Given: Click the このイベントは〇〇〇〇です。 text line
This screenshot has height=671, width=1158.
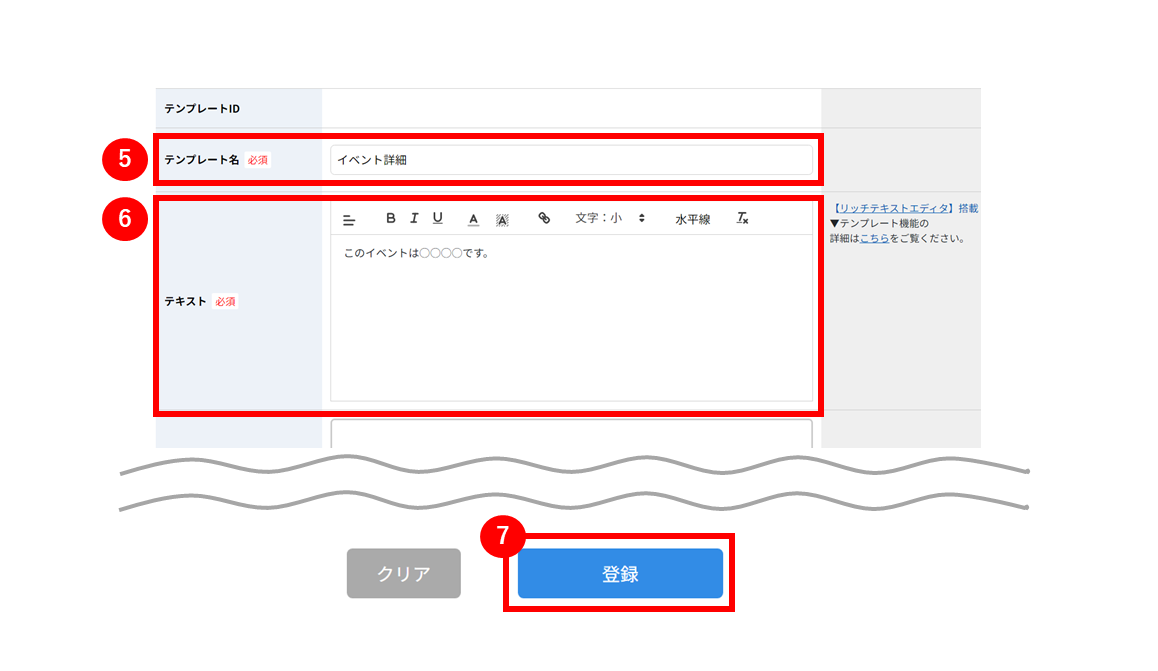Looking at the screenshot, I should pyautogui.click(x=417, y=253).
